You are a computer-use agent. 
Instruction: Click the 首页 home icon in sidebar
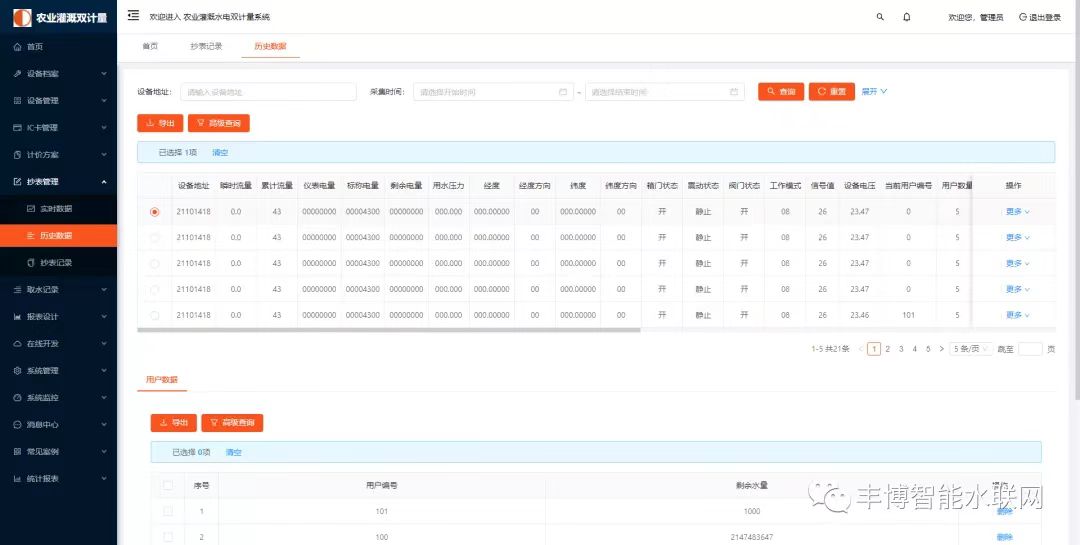click(x=18, y=47)
